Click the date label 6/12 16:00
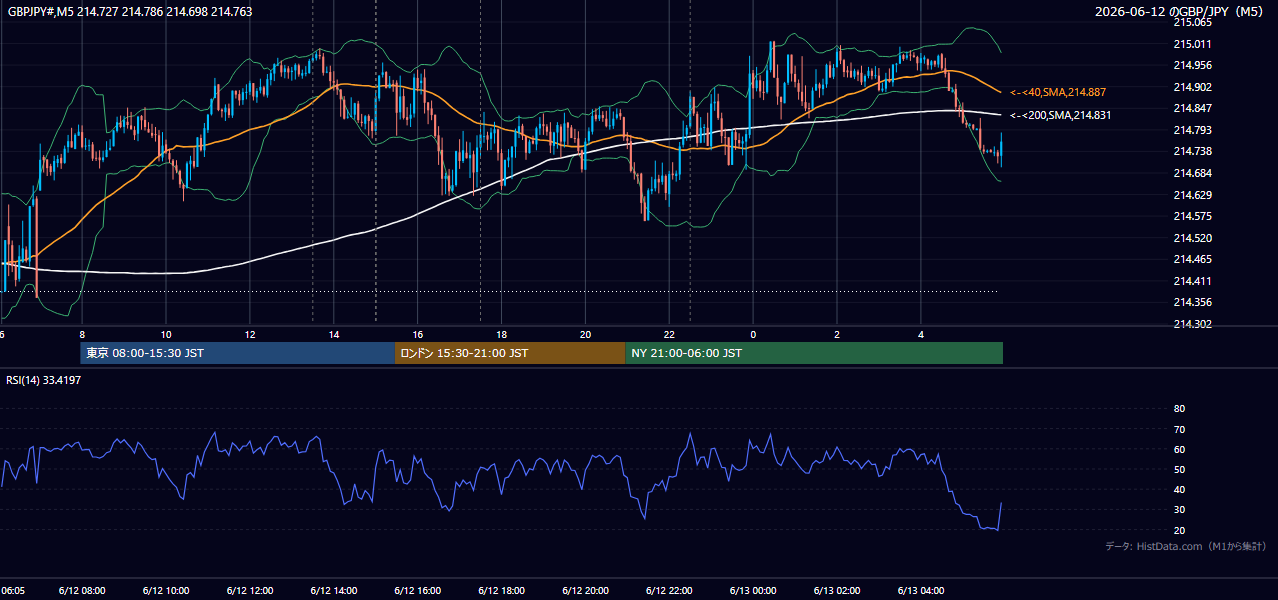1278x600 pixels. coord(418,591)
